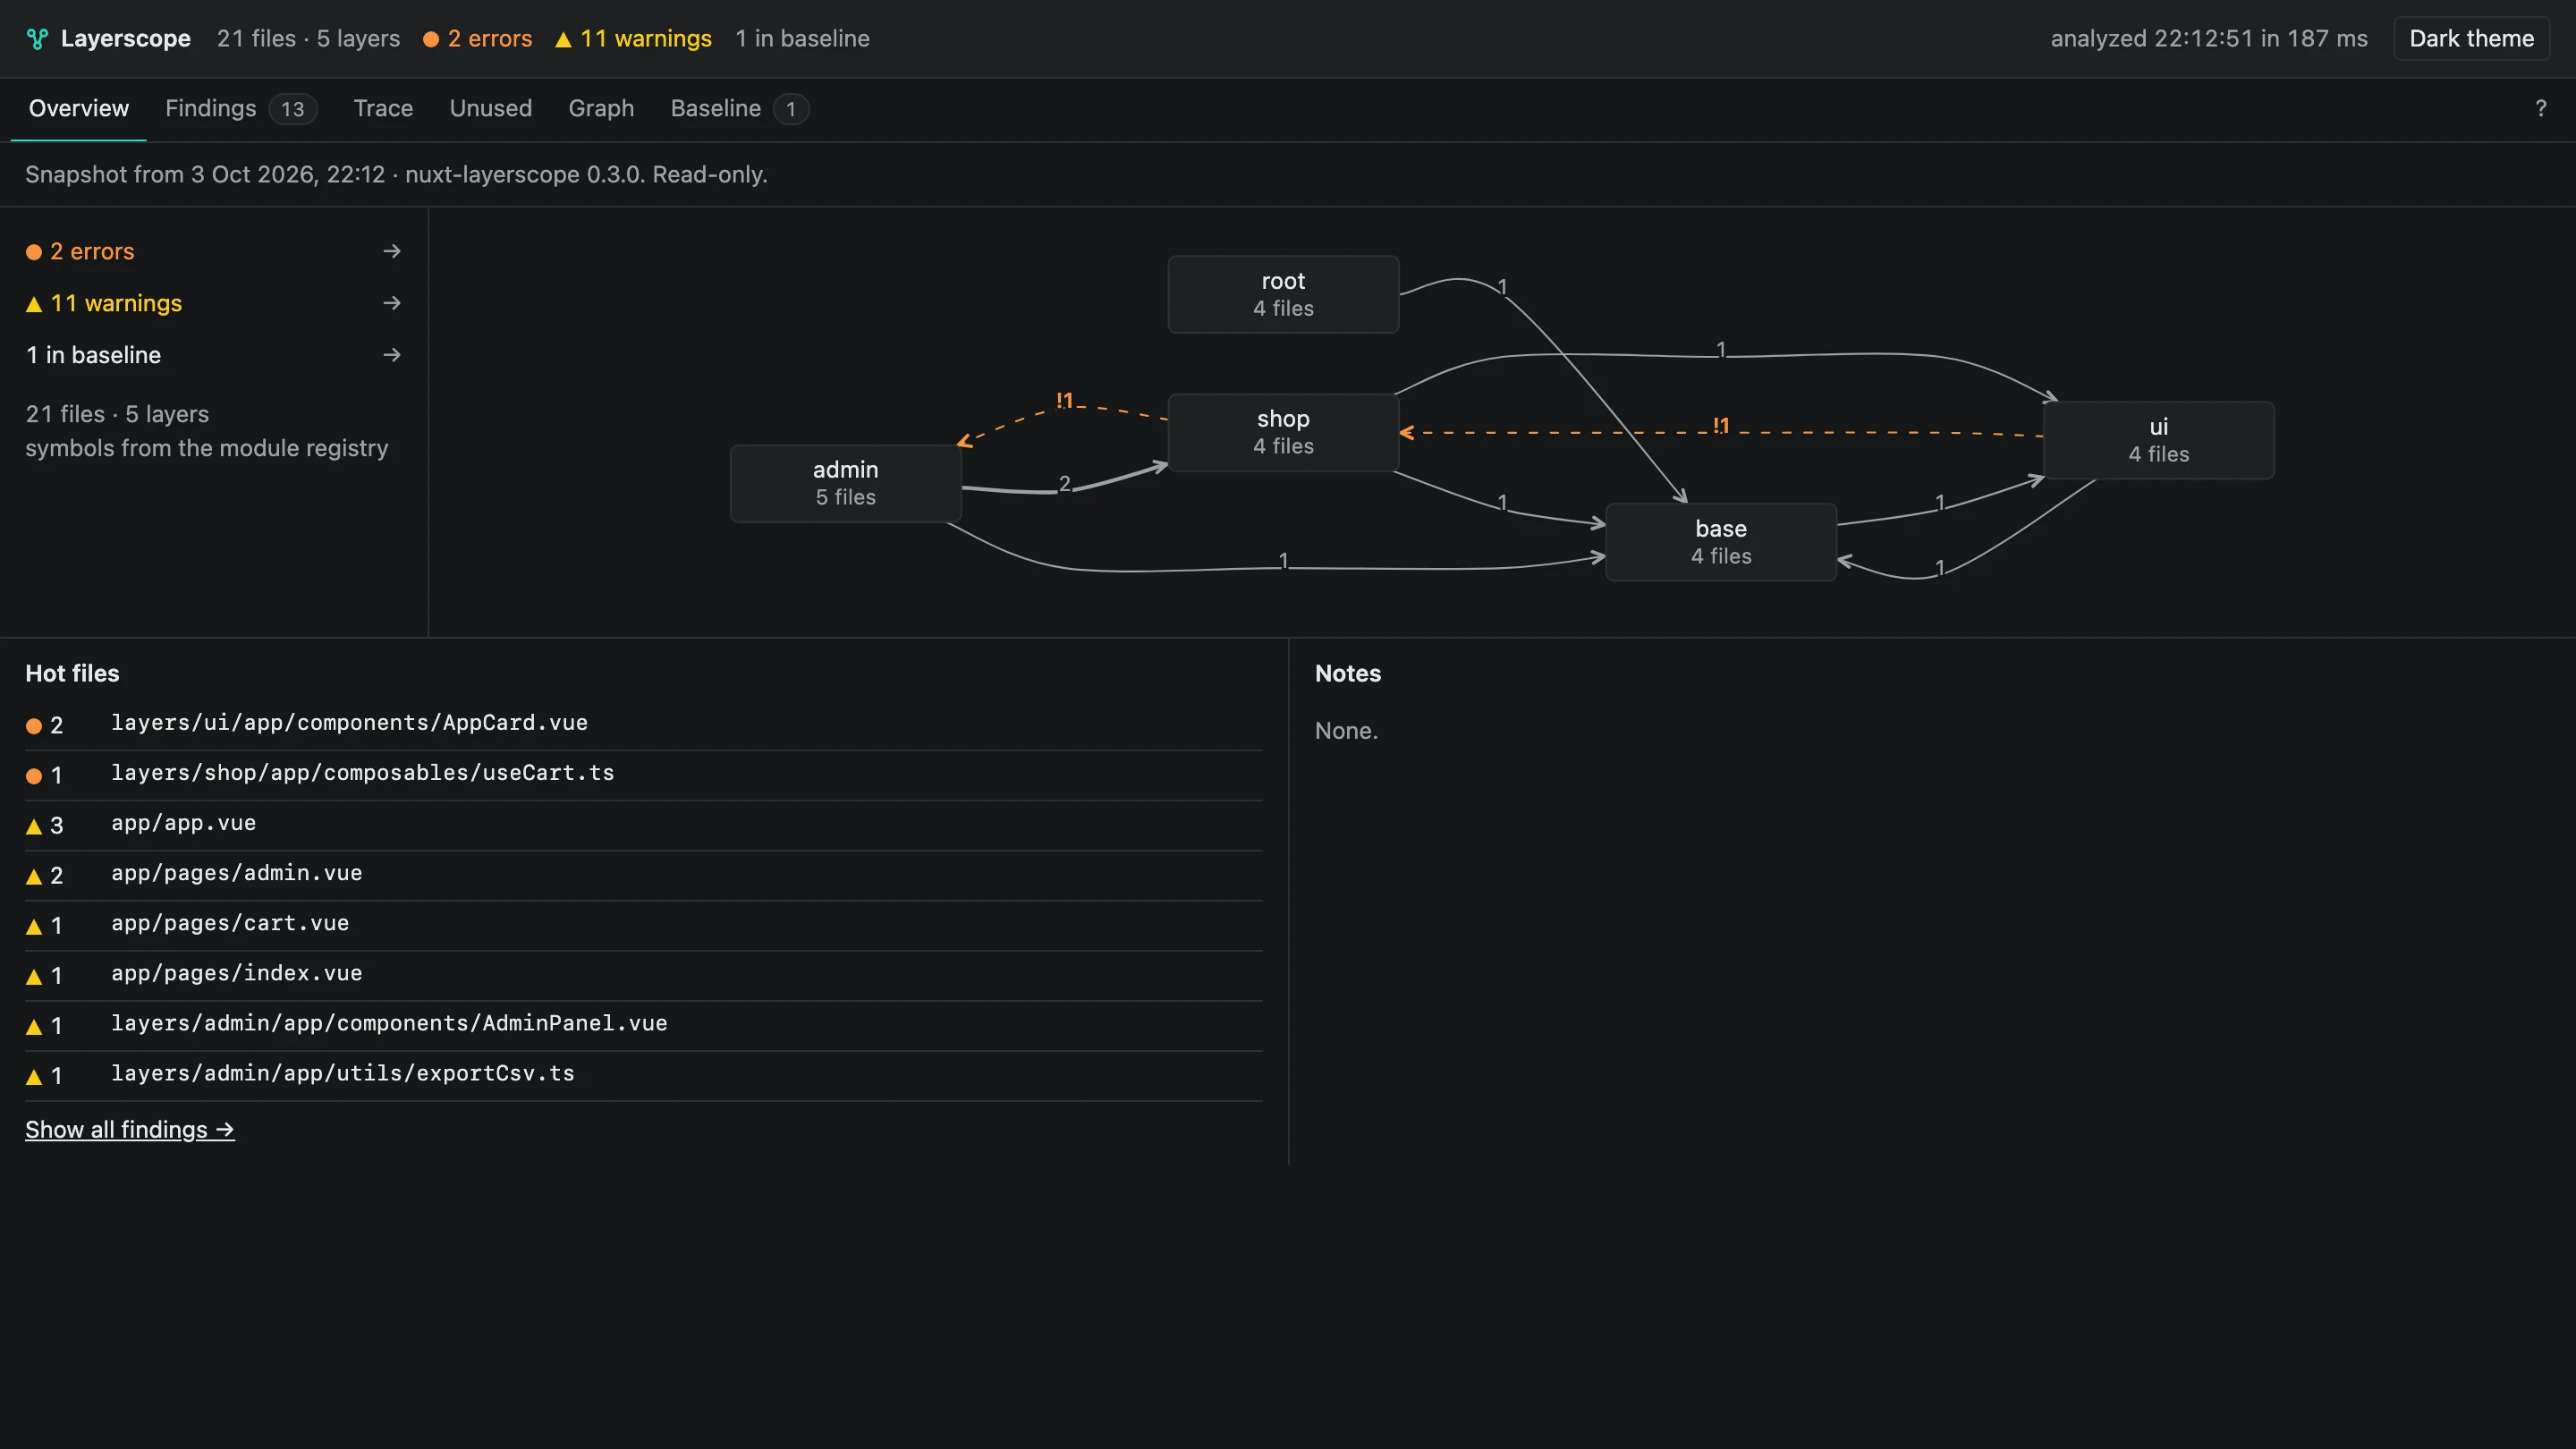Open the Findings tab
Screen dimensions: 2576x1449
tap(241, 109)
